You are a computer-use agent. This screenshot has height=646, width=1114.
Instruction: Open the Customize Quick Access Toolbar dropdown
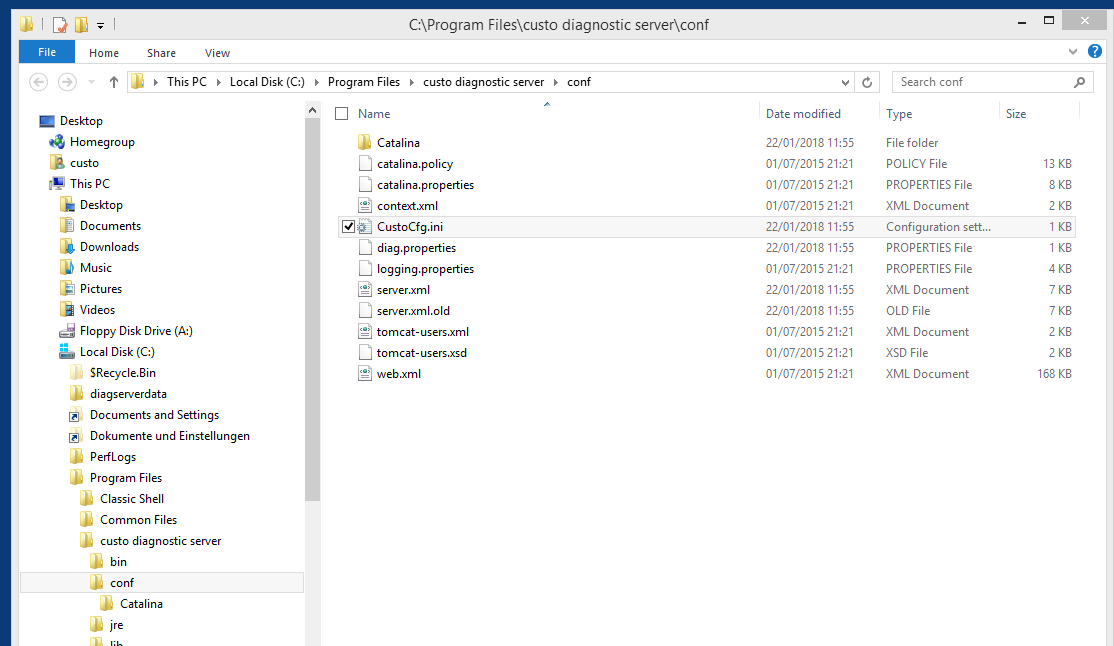pos(100,26)
